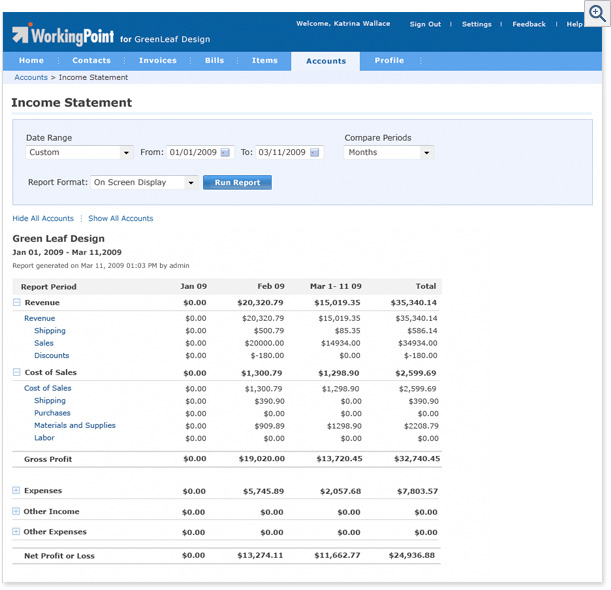The width and height of the screenshot is (611, 590).
Task: Open Shipping under Cost of Sales
Action: [x=50, y=401]
